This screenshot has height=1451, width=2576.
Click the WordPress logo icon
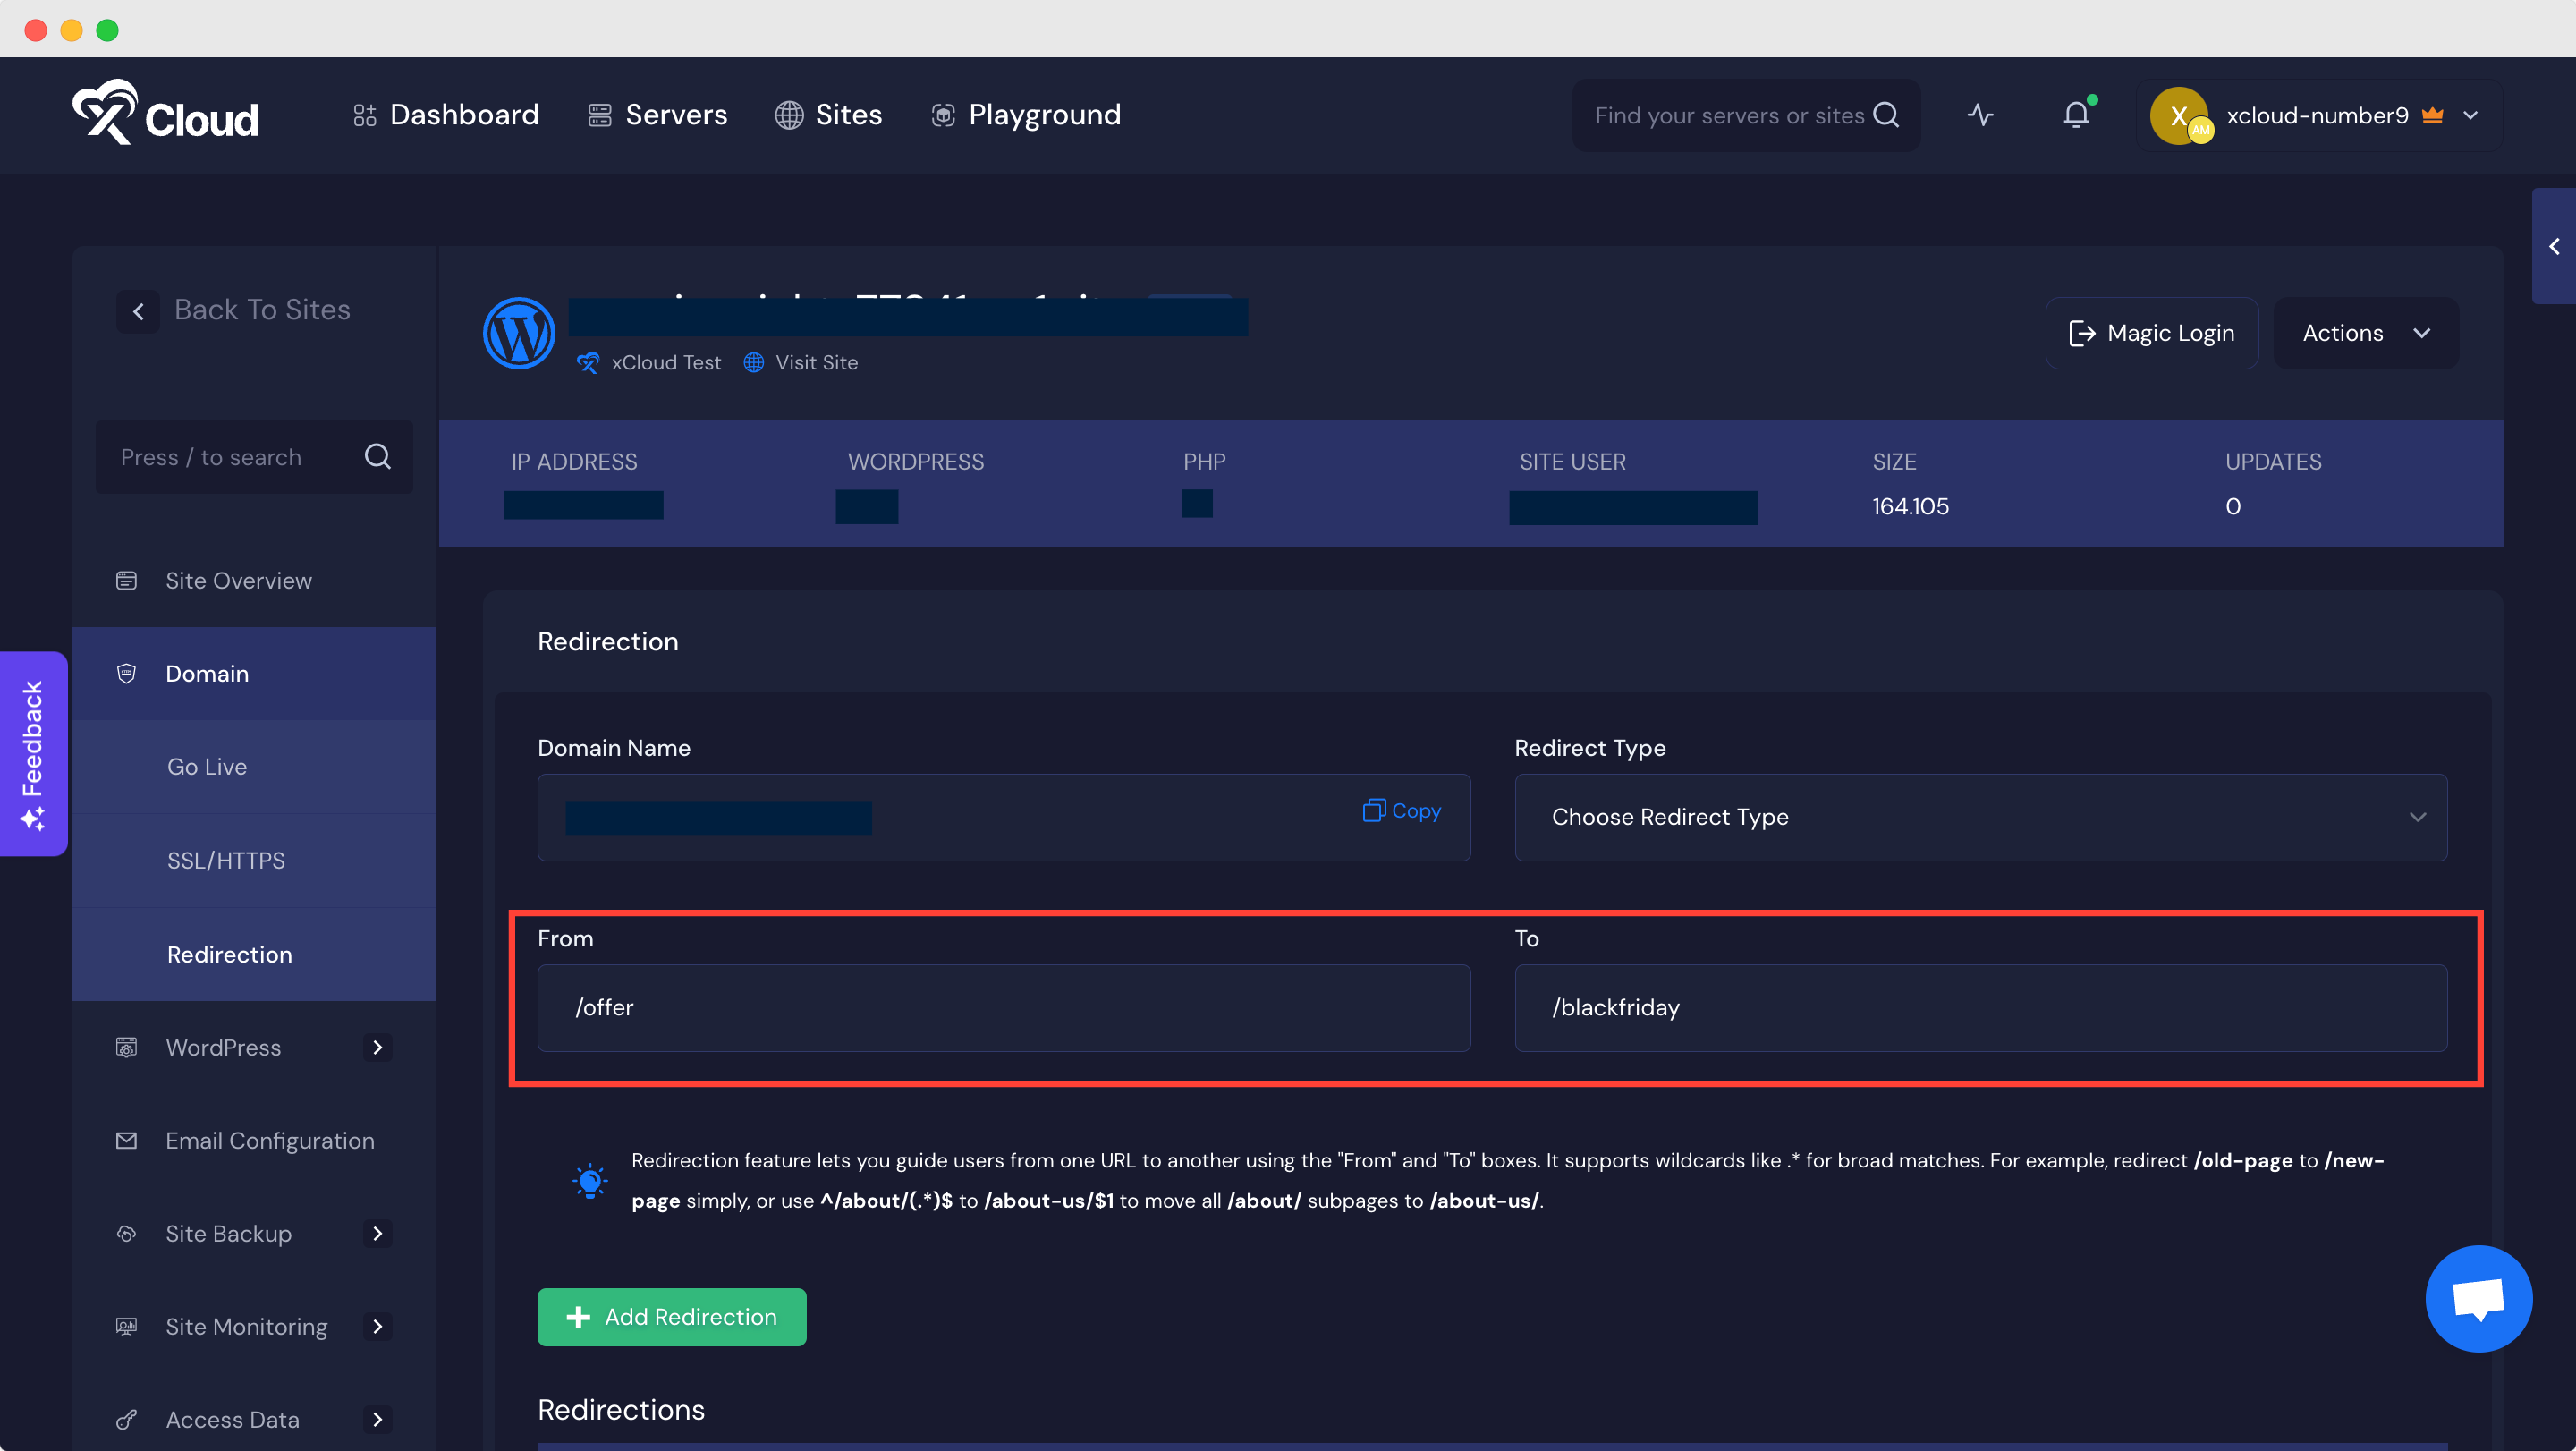pyautogui.click(x=519, y=333)
